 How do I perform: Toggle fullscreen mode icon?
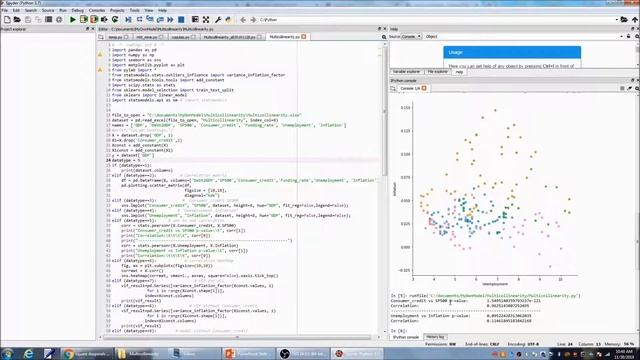coord(206,20)
